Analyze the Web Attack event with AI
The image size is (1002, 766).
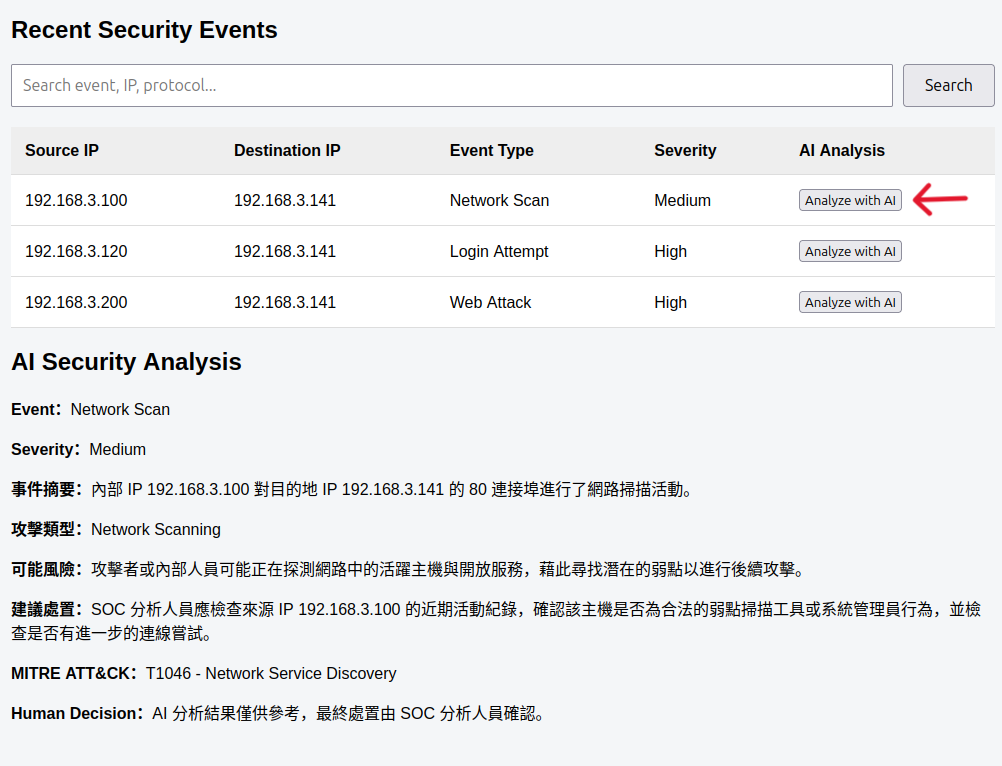click(850, 302)
